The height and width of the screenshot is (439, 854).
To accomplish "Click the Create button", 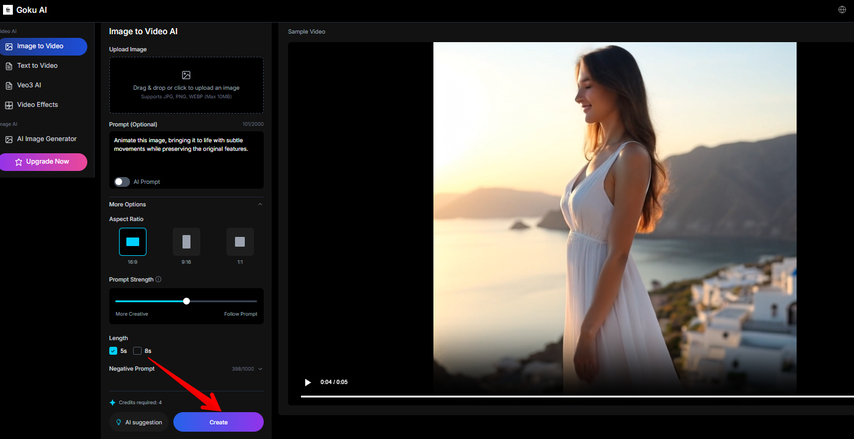I will pos(218,422).
